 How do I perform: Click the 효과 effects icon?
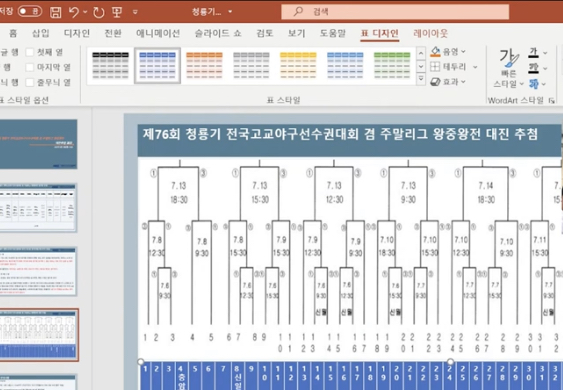pos(435,82)
